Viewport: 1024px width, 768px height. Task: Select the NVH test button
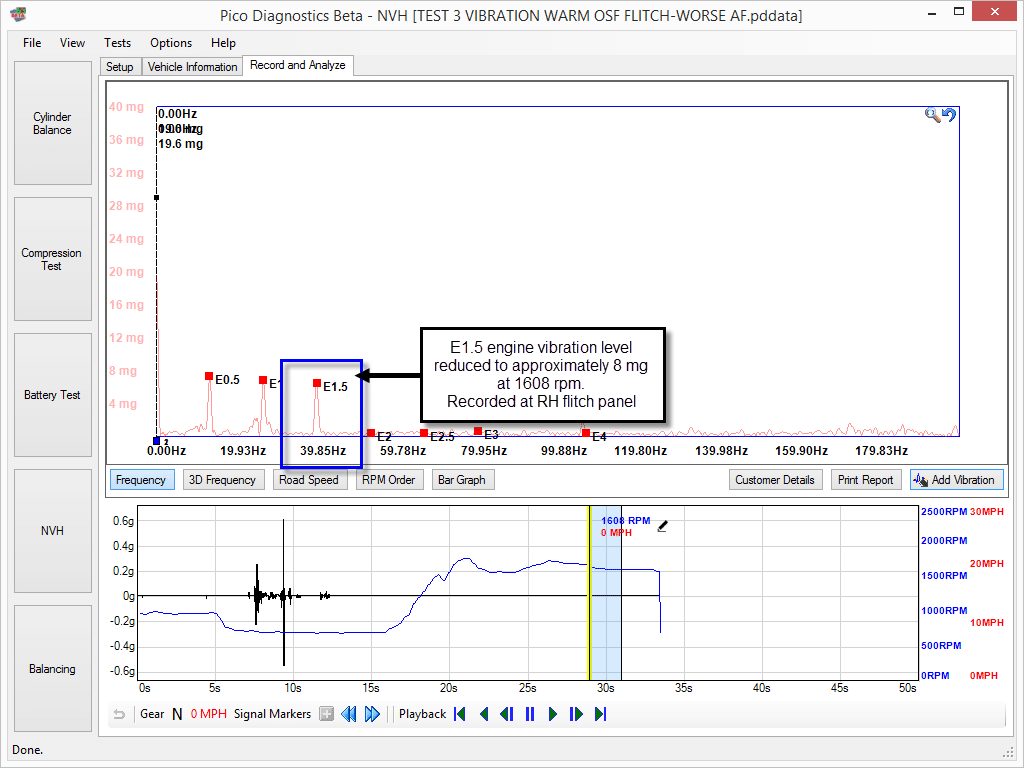[x=53, y=531]
